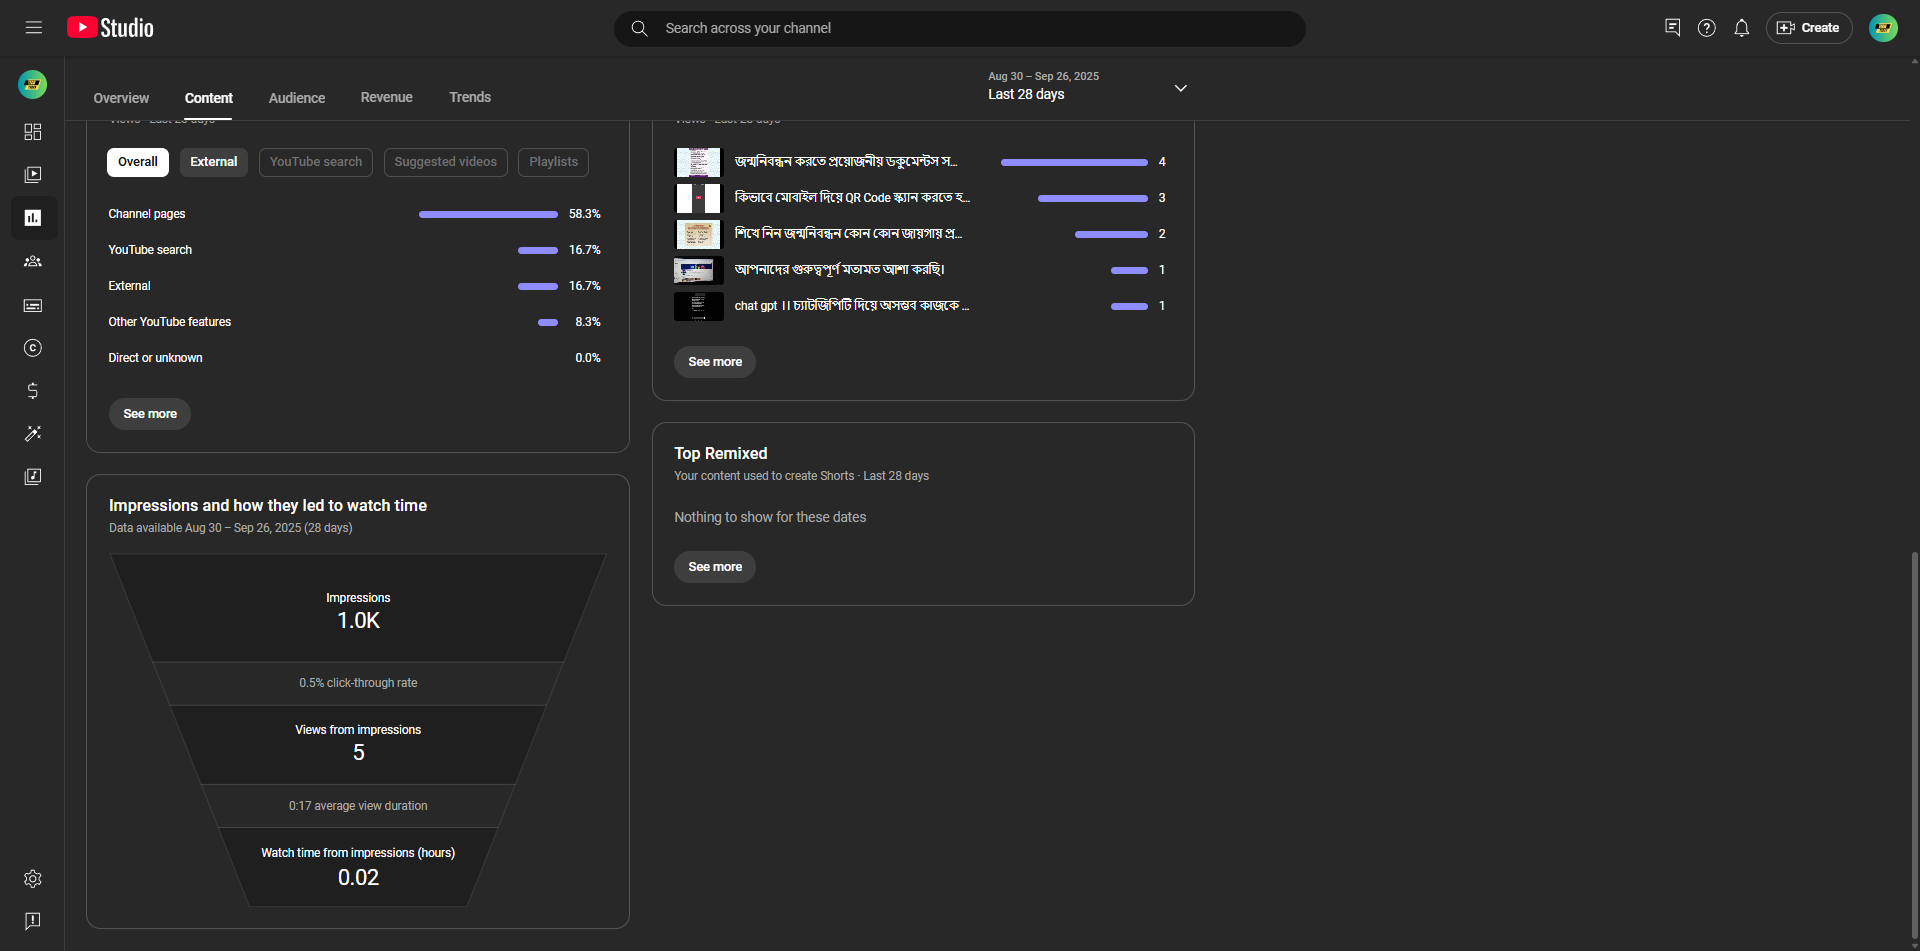Viewport: 1920px width, 951px height.
Task: Select the YouTube search filter chip
Action: pyautogui.click(x=315, y=162)
